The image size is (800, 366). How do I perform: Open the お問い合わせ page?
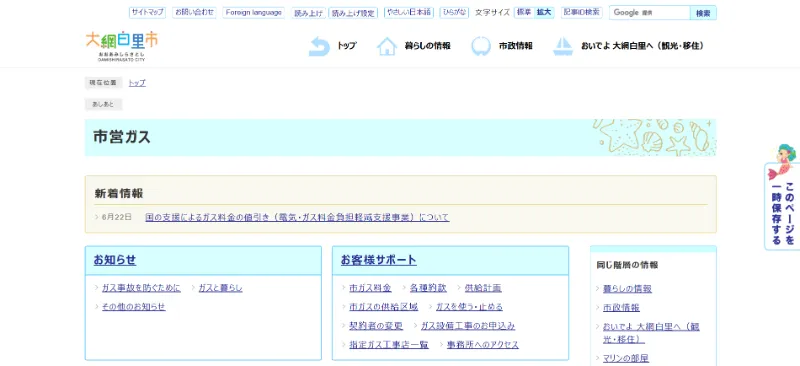coord(194,12)
